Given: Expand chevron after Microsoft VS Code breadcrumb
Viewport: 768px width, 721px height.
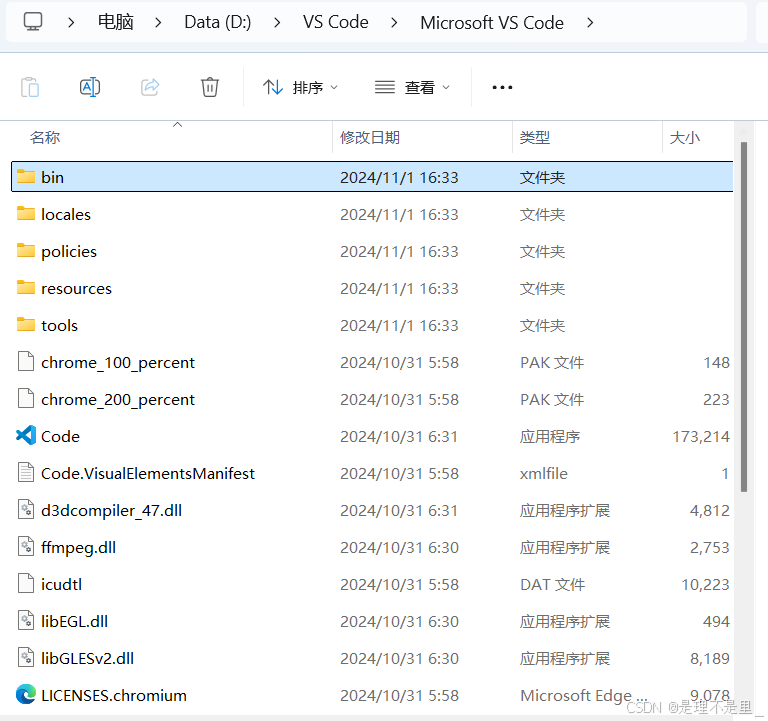Looking at the screenshot, I should pyautogui.click(x=590, y=23).
